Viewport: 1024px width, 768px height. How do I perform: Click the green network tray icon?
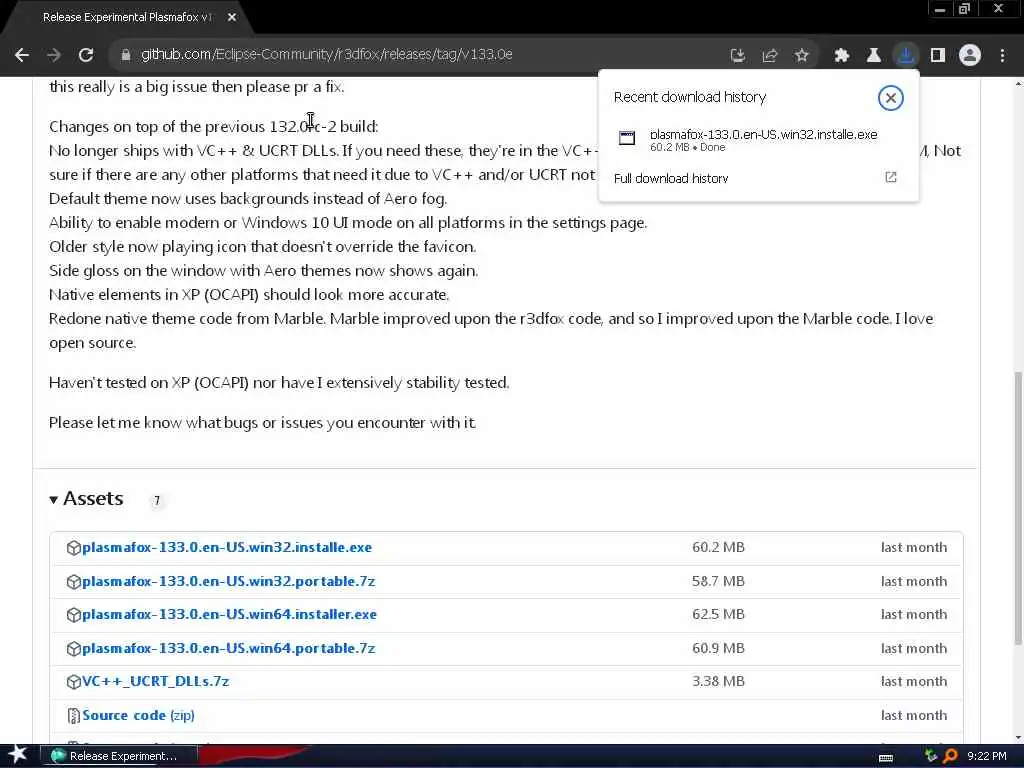931,756
